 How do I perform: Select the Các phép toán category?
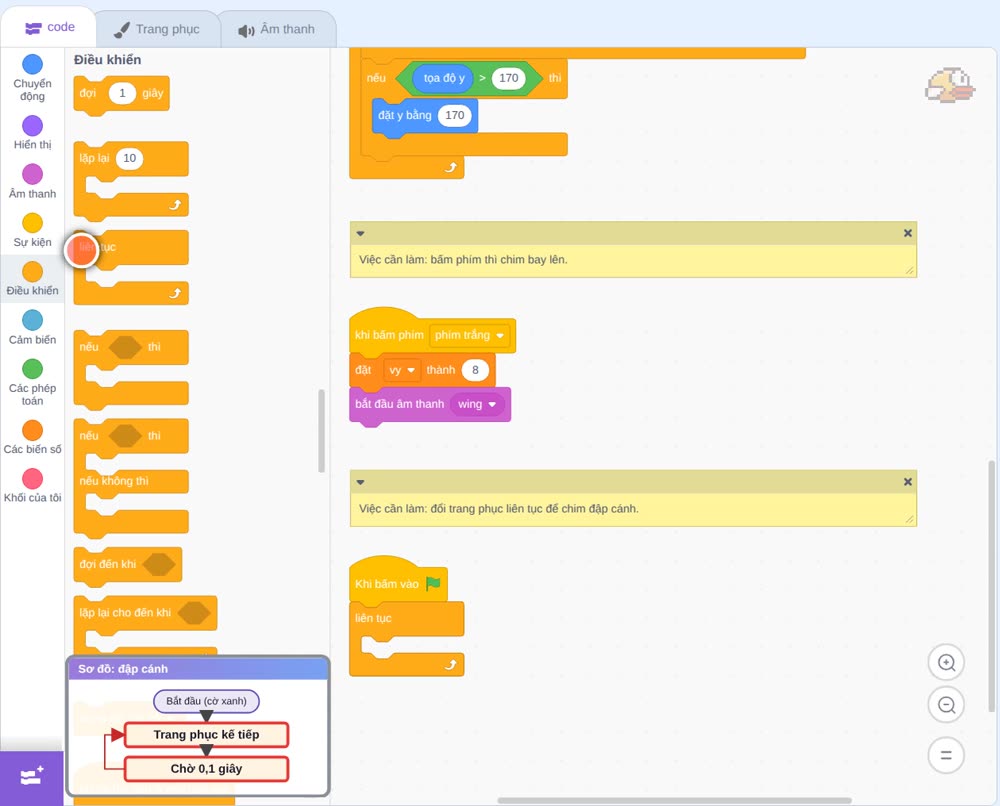(x=32, y=383)
